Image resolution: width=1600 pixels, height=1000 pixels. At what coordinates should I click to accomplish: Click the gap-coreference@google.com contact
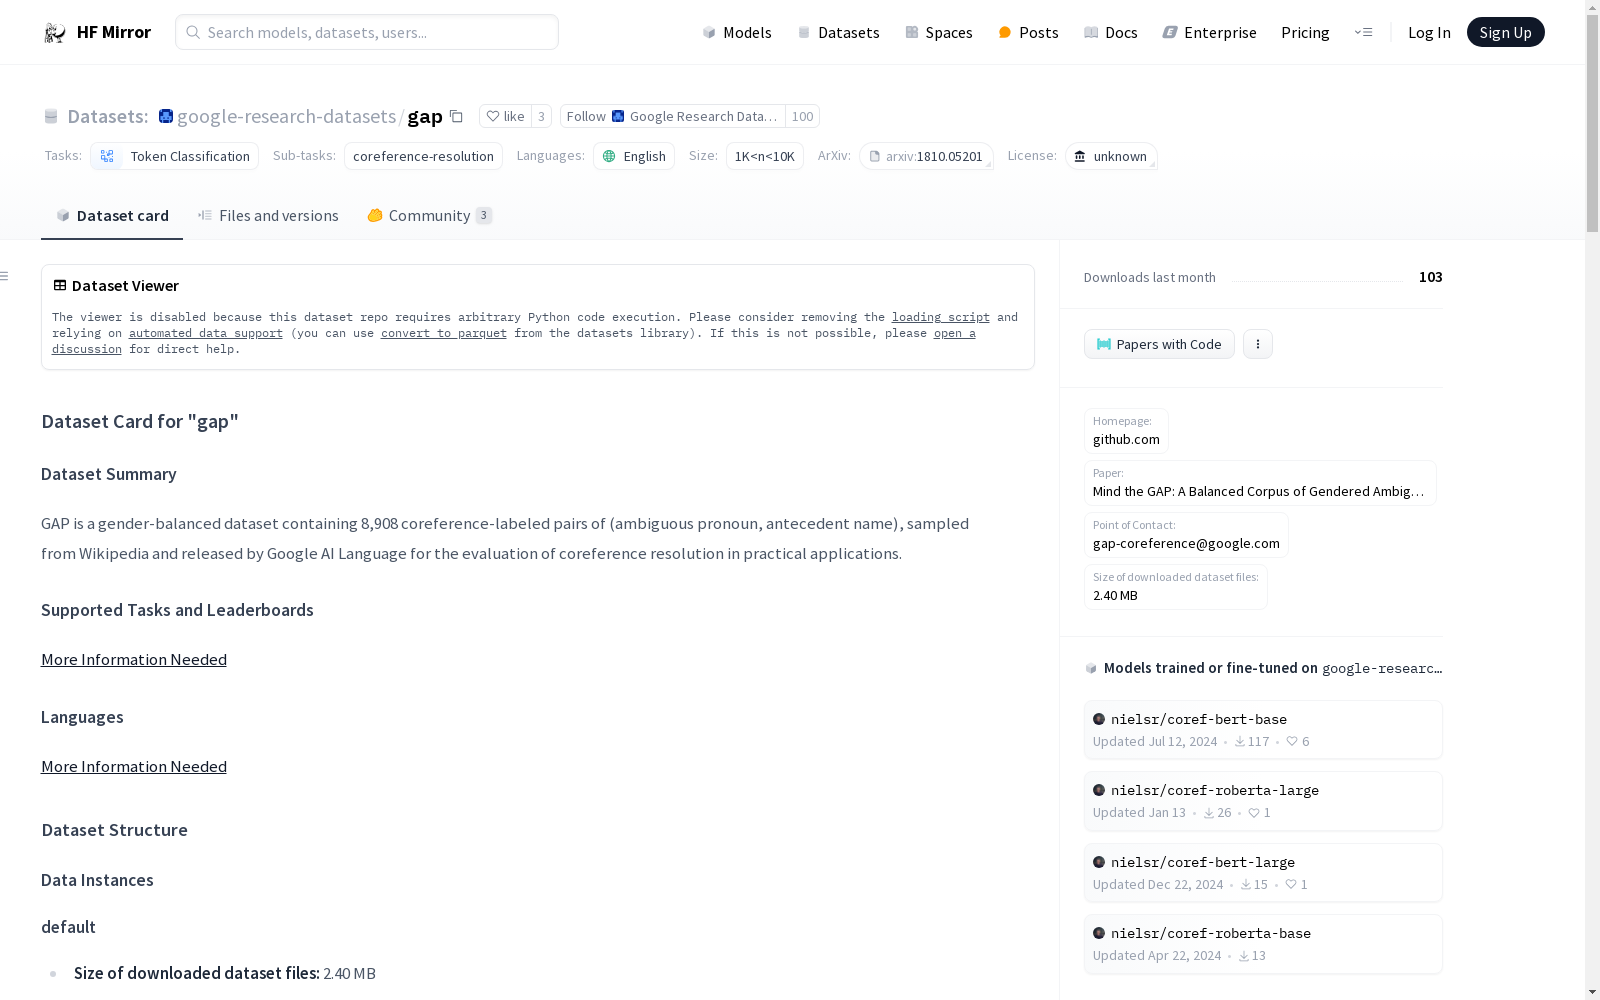click(x=1186, y=535)
